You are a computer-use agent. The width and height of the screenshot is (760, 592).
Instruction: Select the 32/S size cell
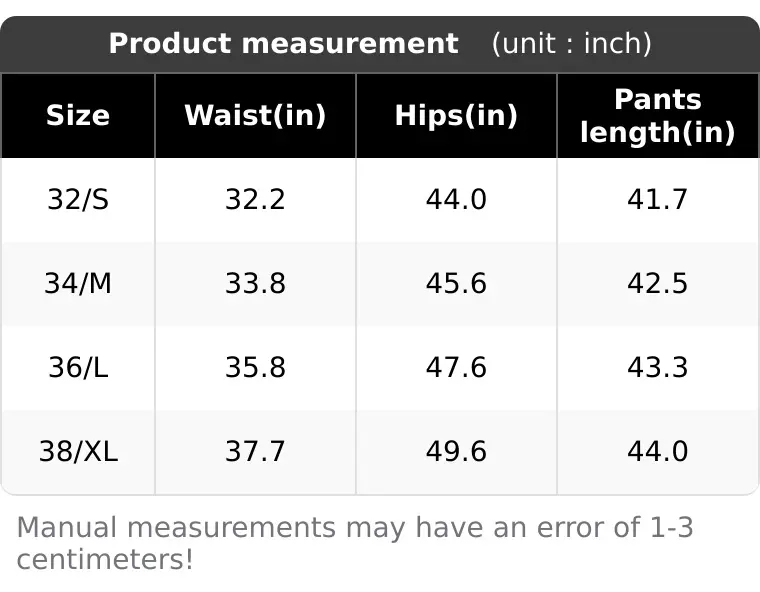(78, 199)
